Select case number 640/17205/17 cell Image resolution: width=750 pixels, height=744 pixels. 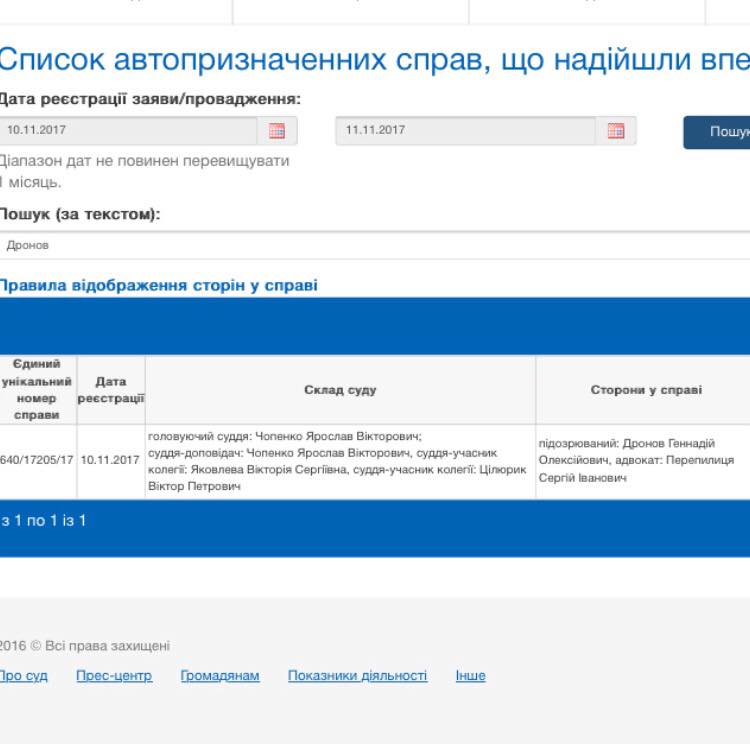pos(37,460)
